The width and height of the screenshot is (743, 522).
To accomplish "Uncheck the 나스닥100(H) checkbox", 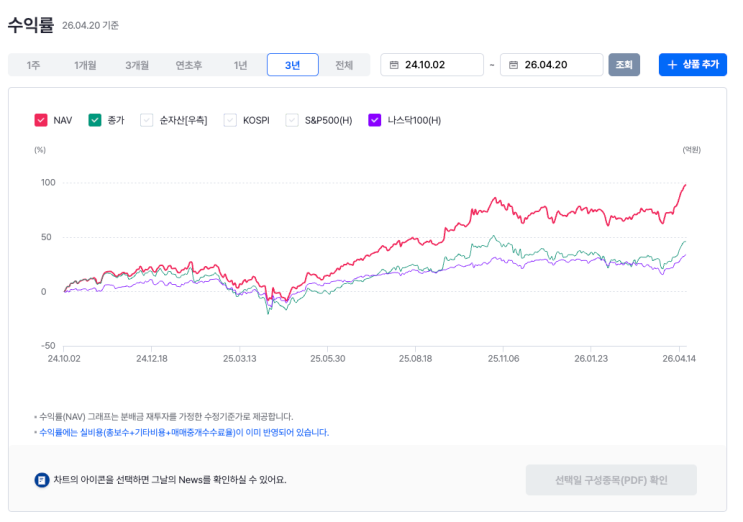I will coord(374,120).
